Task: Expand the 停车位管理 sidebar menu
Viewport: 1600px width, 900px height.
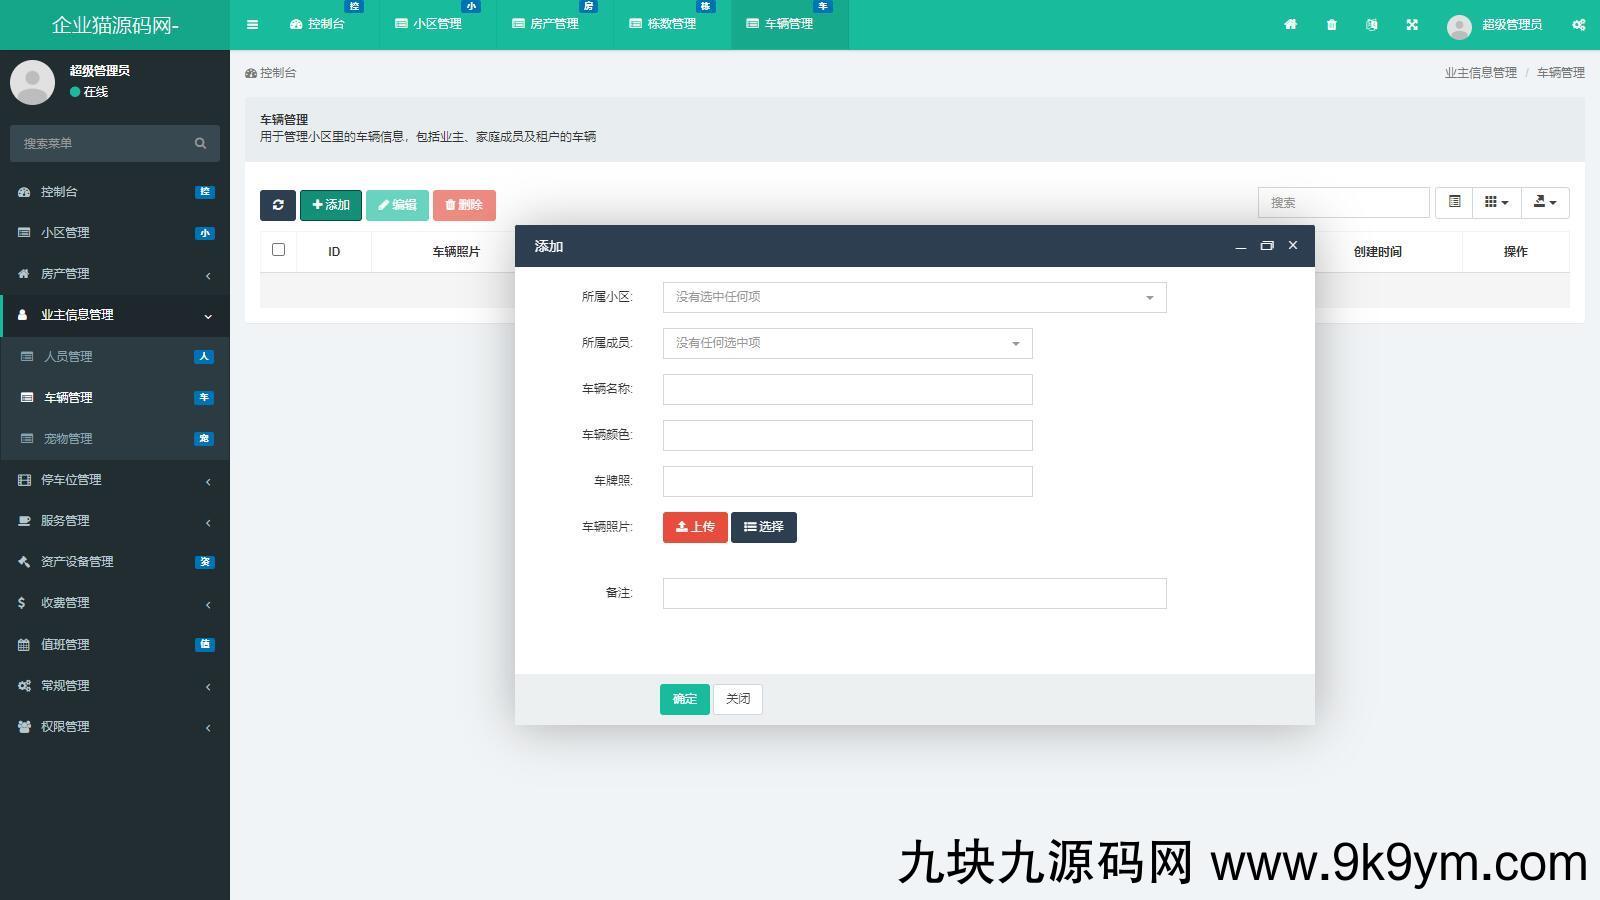Action: pos(115,480)
